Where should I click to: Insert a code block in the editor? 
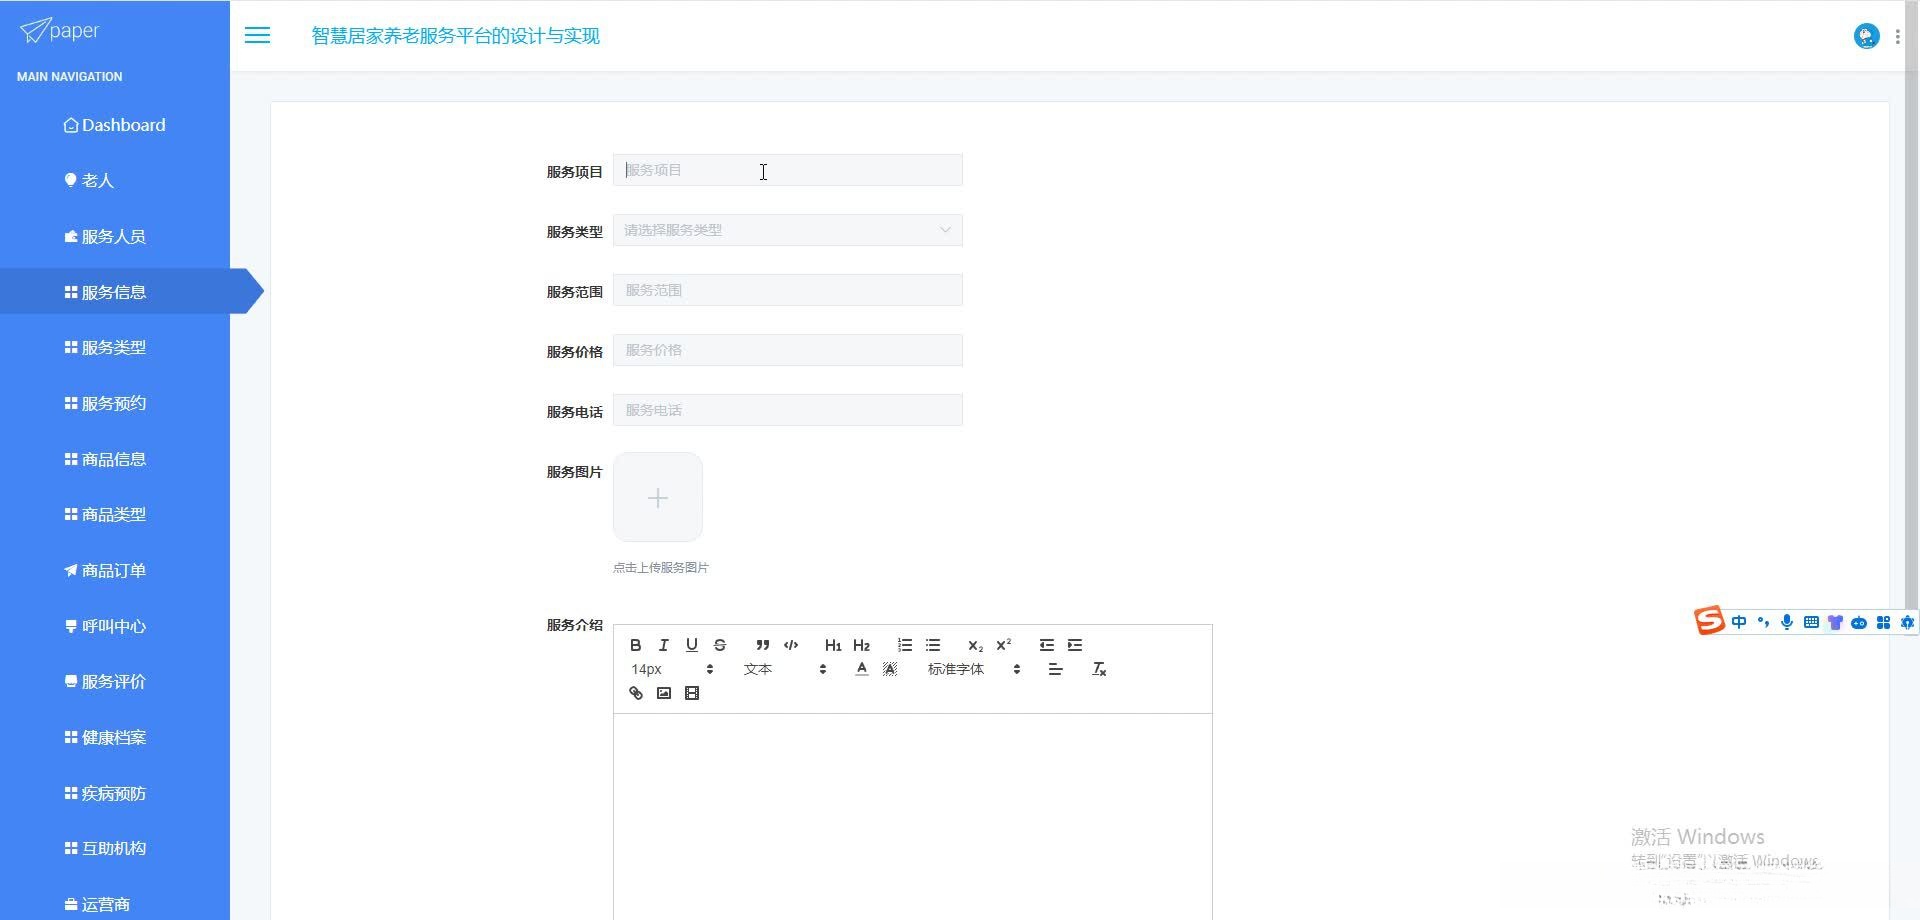(x=791, y=645)
